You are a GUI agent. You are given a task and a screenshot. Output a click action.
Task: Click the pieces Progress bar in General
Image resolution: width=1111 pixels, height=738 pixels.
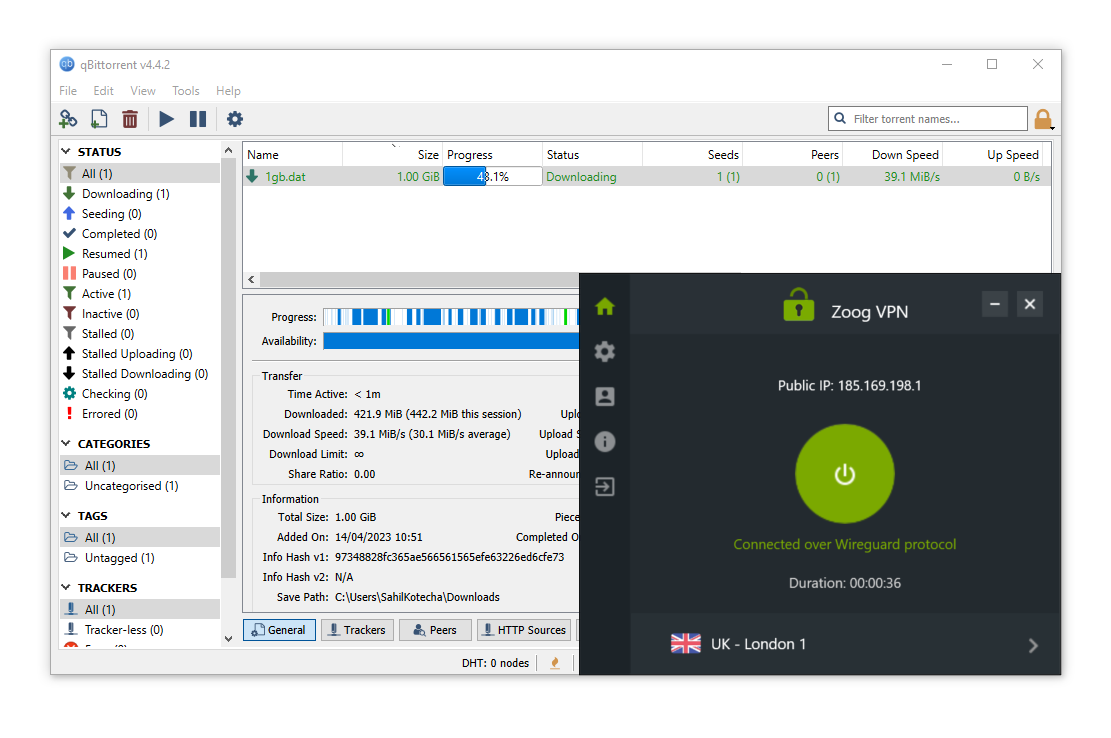coord(451,317)
